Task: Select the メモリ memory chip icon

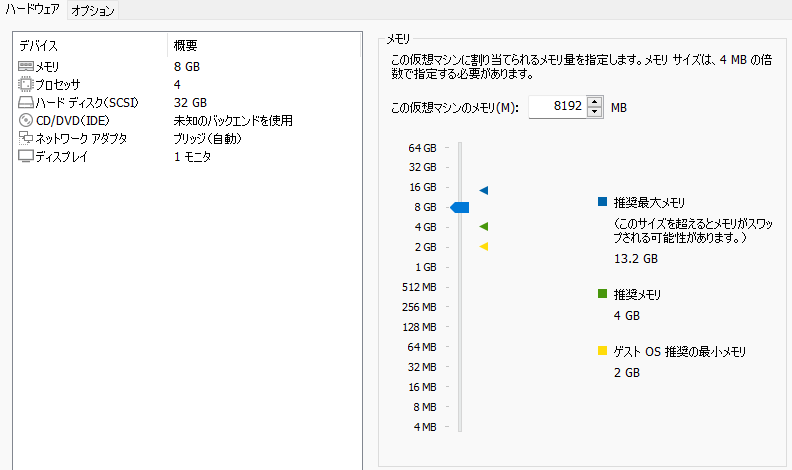Action: [x=26, y=66]
